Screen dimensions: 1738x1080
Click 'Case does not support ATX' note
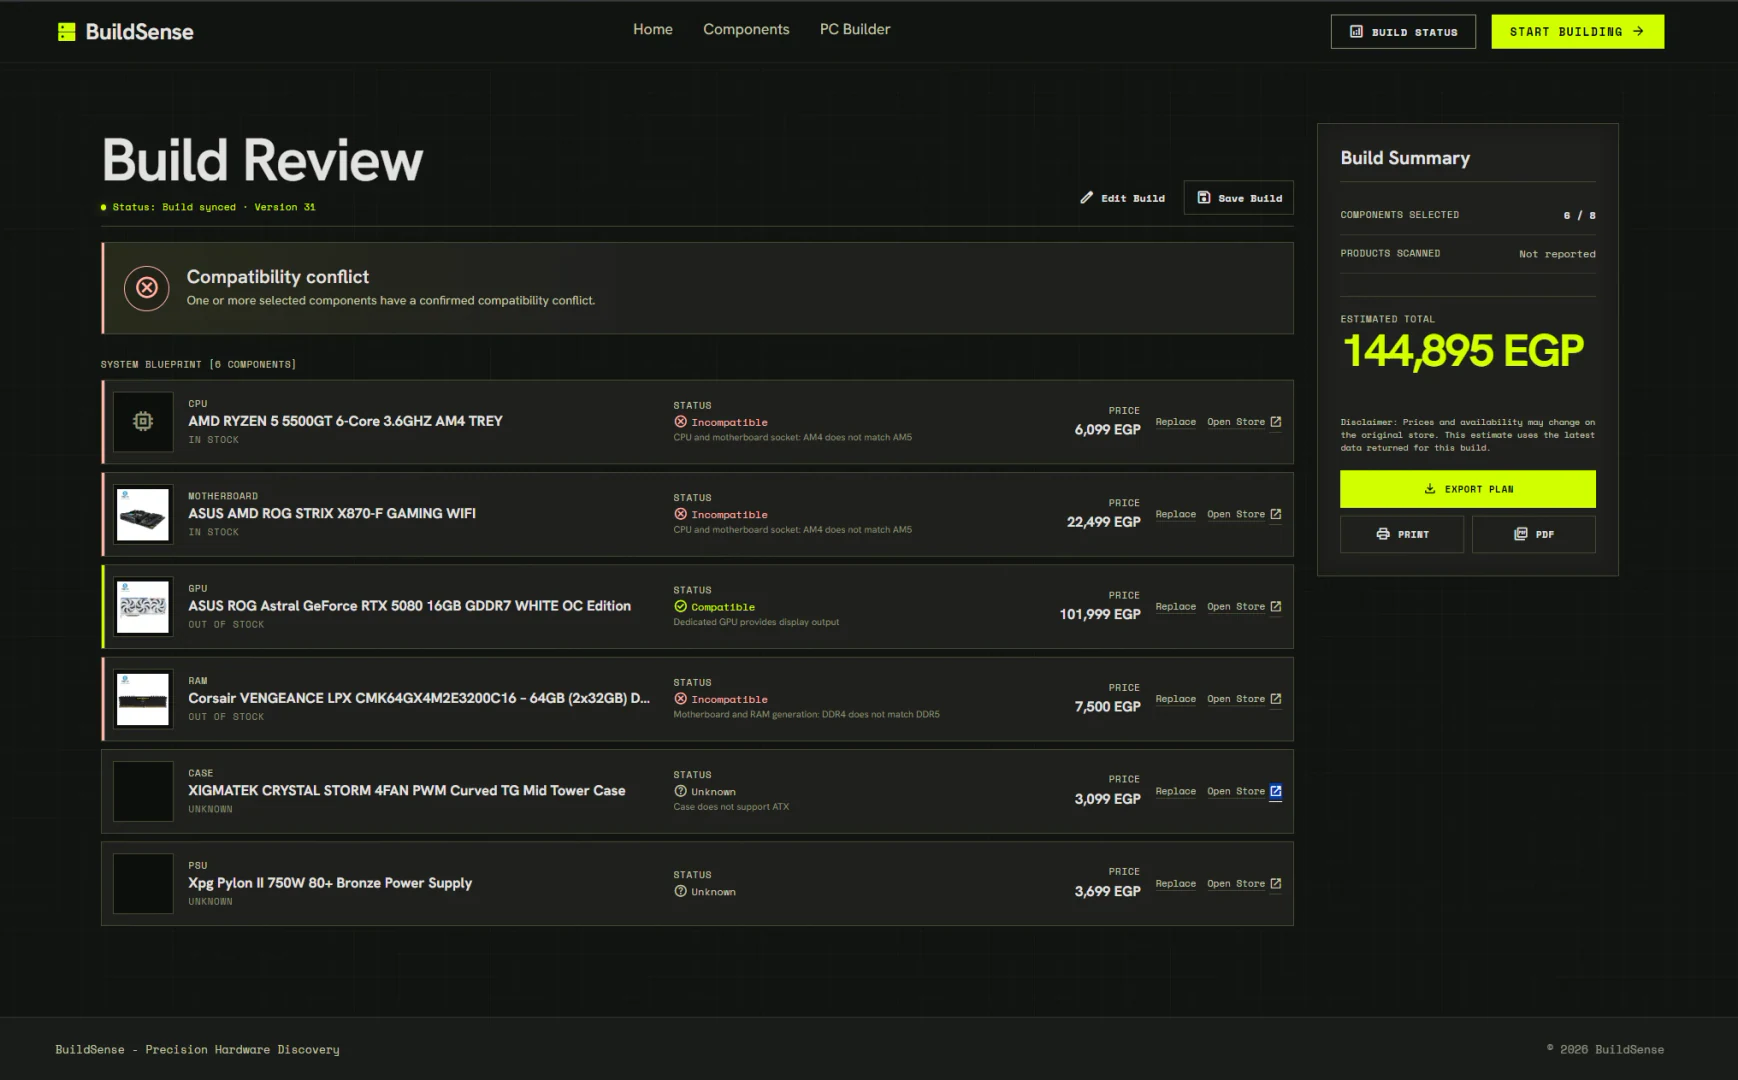(x=731, y=807)
